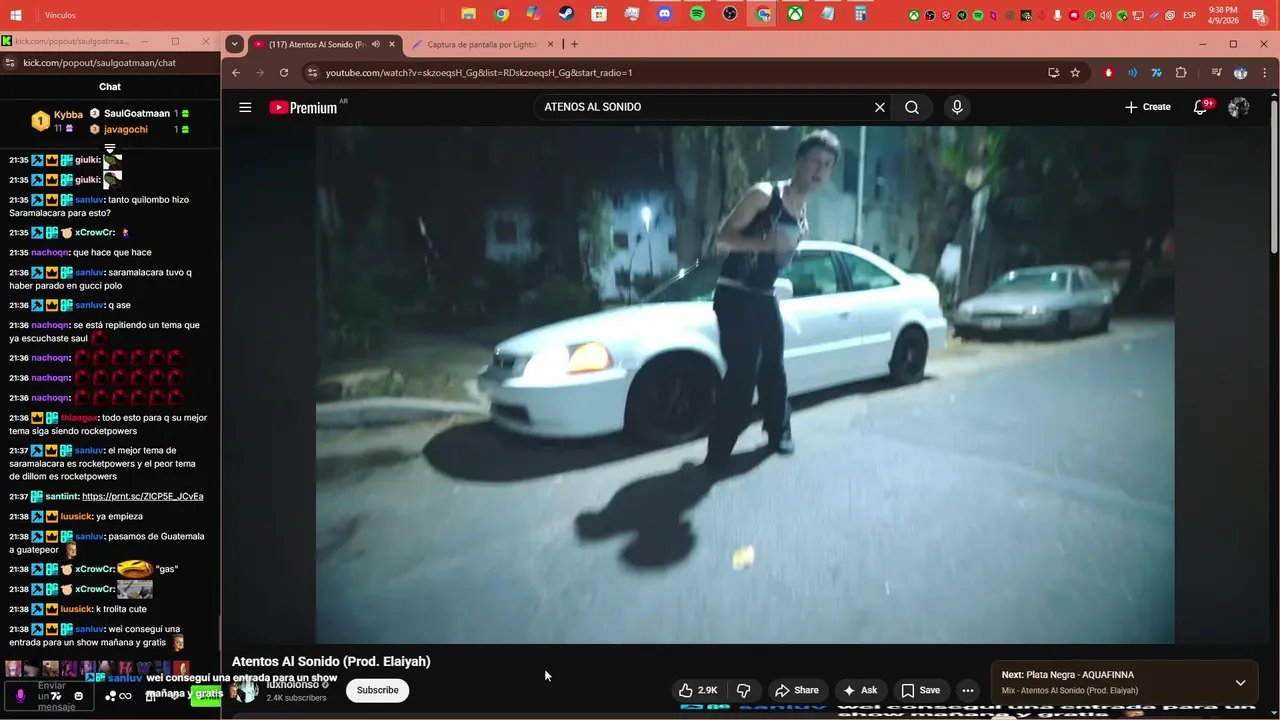Open YouTube notifications bell

[x=1201, y=107]
